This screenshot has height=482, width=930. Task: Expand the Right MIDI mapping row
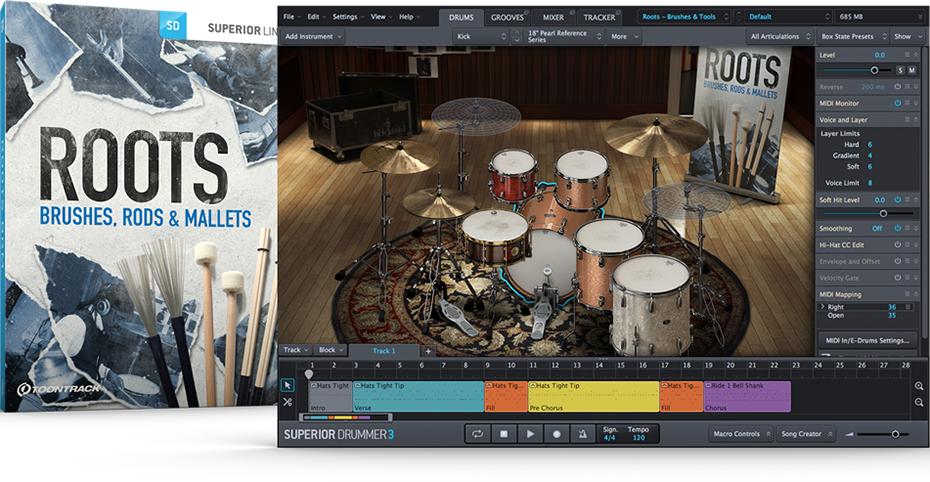pos(822,307)
